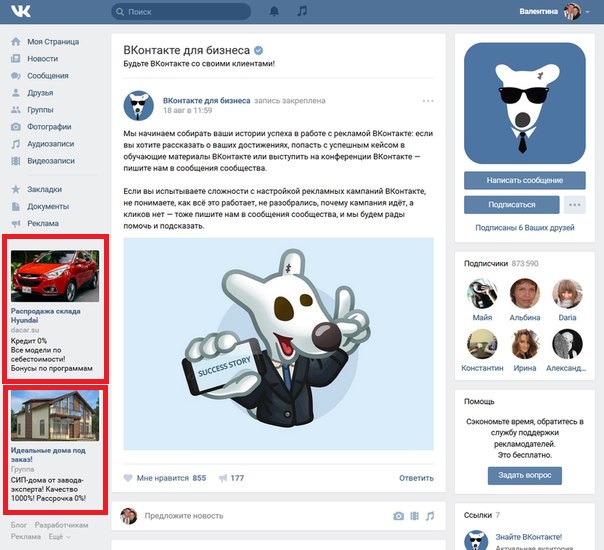Expand the Ещё footer dropdown

coord(59,537)
